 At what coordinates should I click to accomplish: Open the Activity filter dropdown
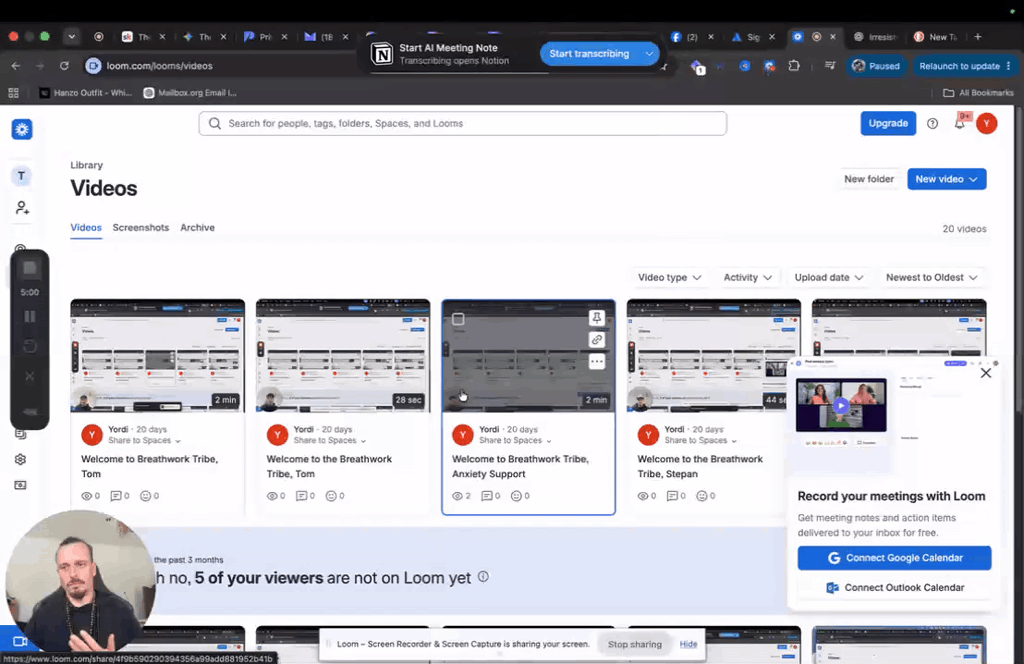coord(748,277)
